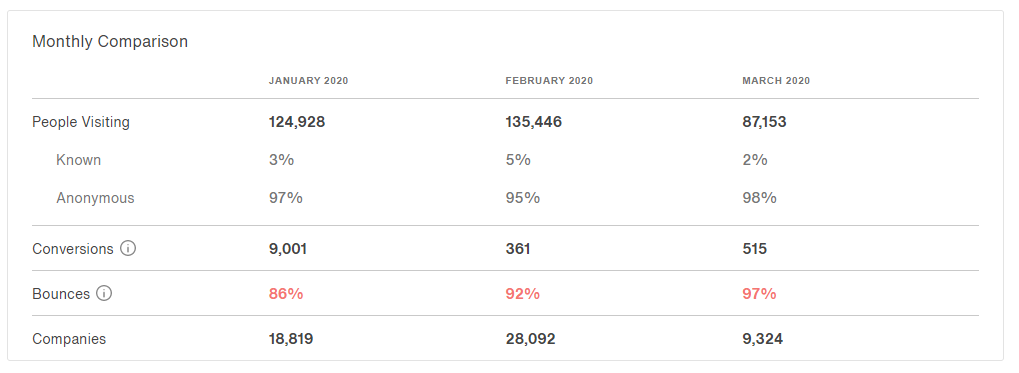Screen dimensions: 1019x373
Task: Click the red 92% bounce value
Action: (x=522, y=294)
